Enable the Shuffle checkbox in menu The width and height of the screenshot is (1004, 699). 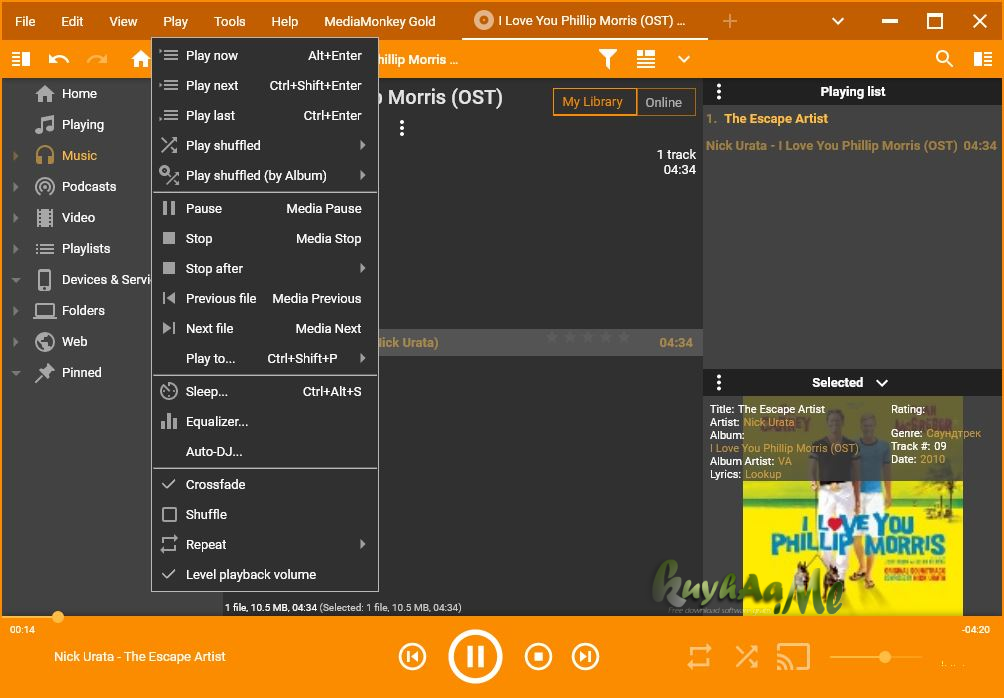[169, 515]
